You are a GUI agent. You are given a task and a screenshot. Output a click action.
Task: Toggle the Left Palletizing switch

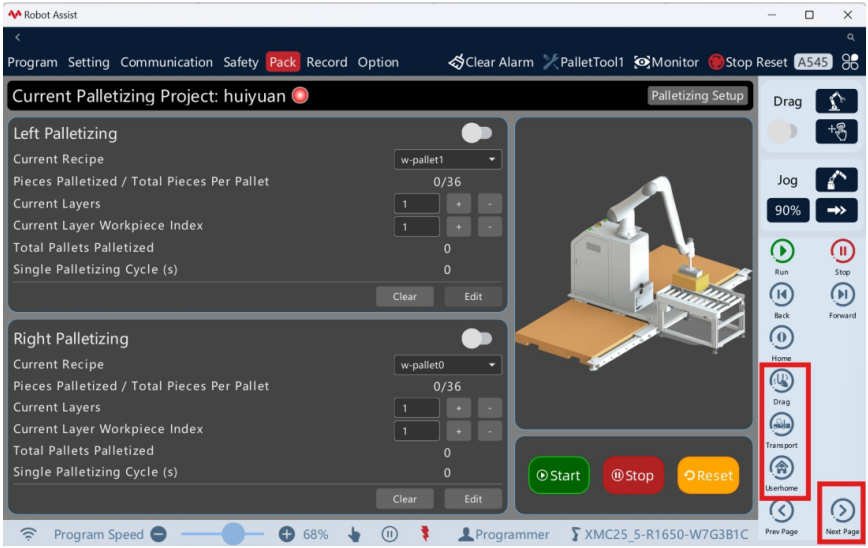pyautogui.click(x=477, y=133)
